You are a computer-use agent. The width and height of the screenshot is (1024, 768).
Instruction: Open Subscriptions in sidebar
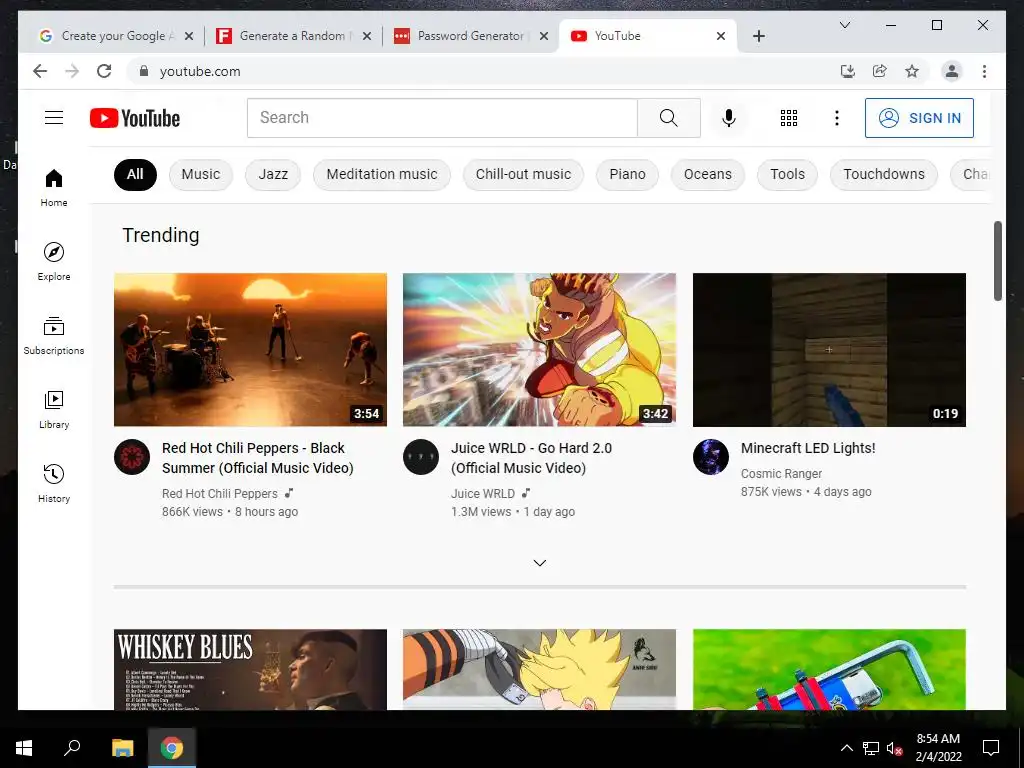tap(54, 336)
